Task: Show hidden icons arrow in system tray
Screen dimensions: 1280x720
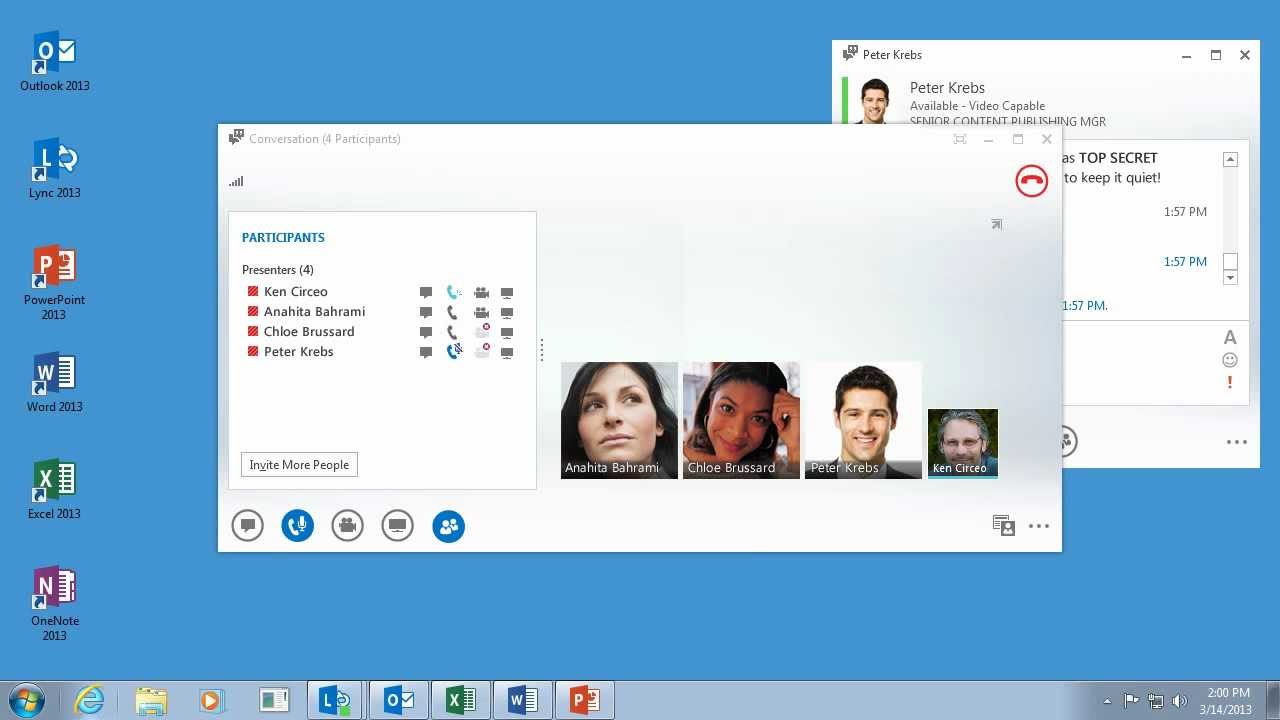Action: click(x=1107, y=701)
